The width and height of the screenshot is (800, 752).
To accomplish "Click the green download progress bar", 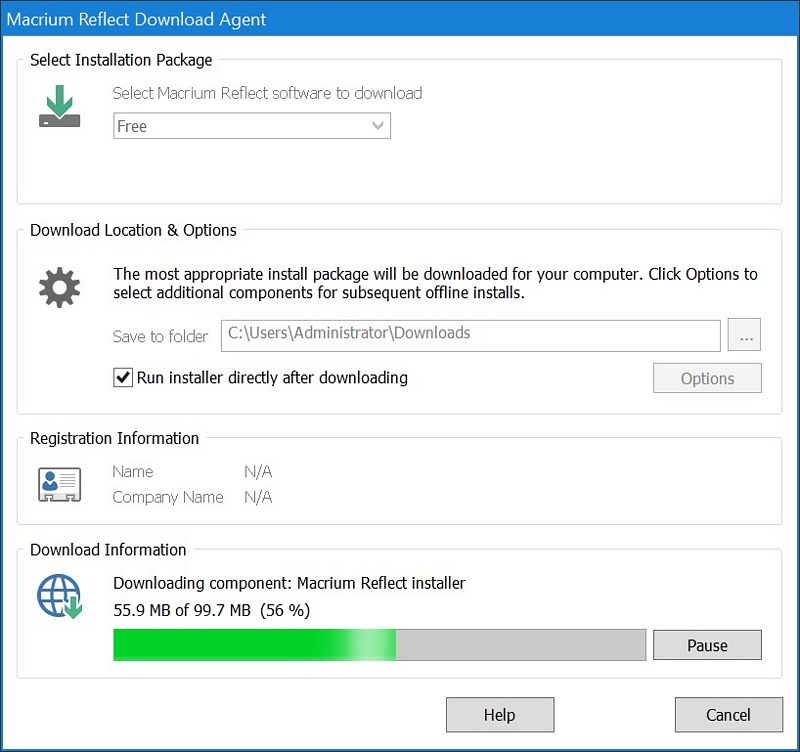I will pos(379,645).
